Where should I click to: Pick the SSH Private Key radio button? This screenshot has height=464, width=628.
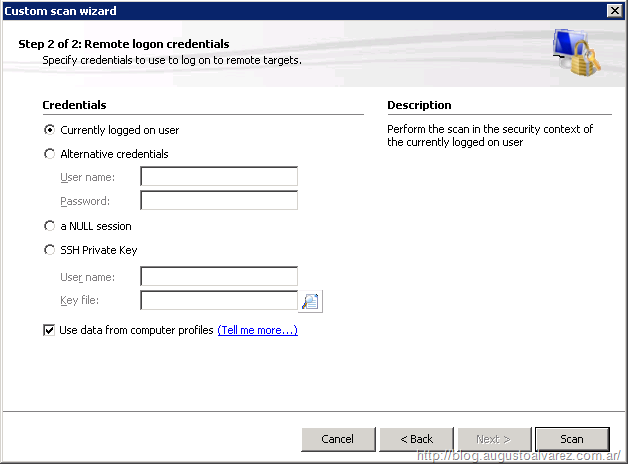(50, 250)
